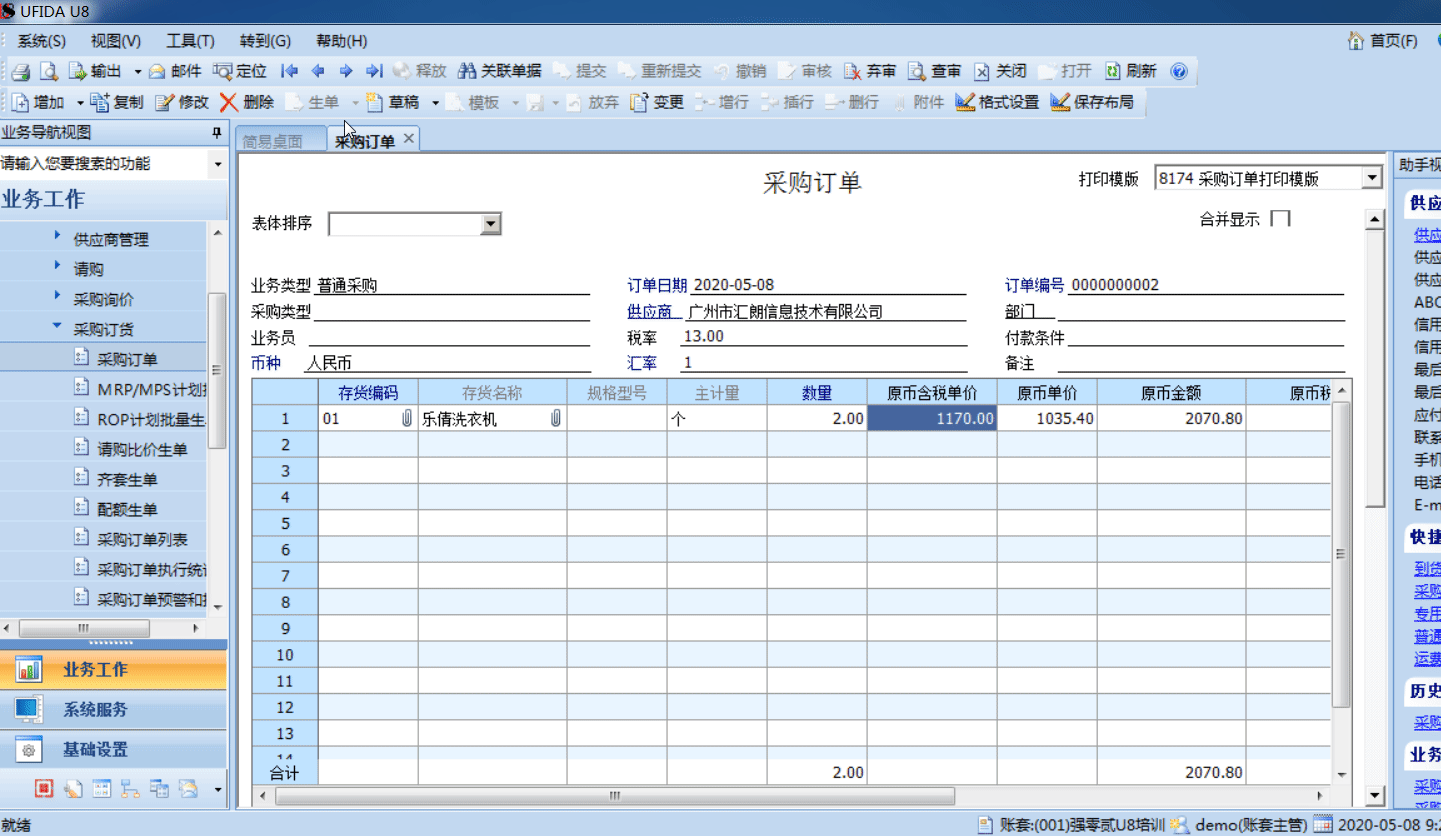Open the 打印模版 dropdown
Viewport: 1441px width, 836px height.
tap(1371, 179)
